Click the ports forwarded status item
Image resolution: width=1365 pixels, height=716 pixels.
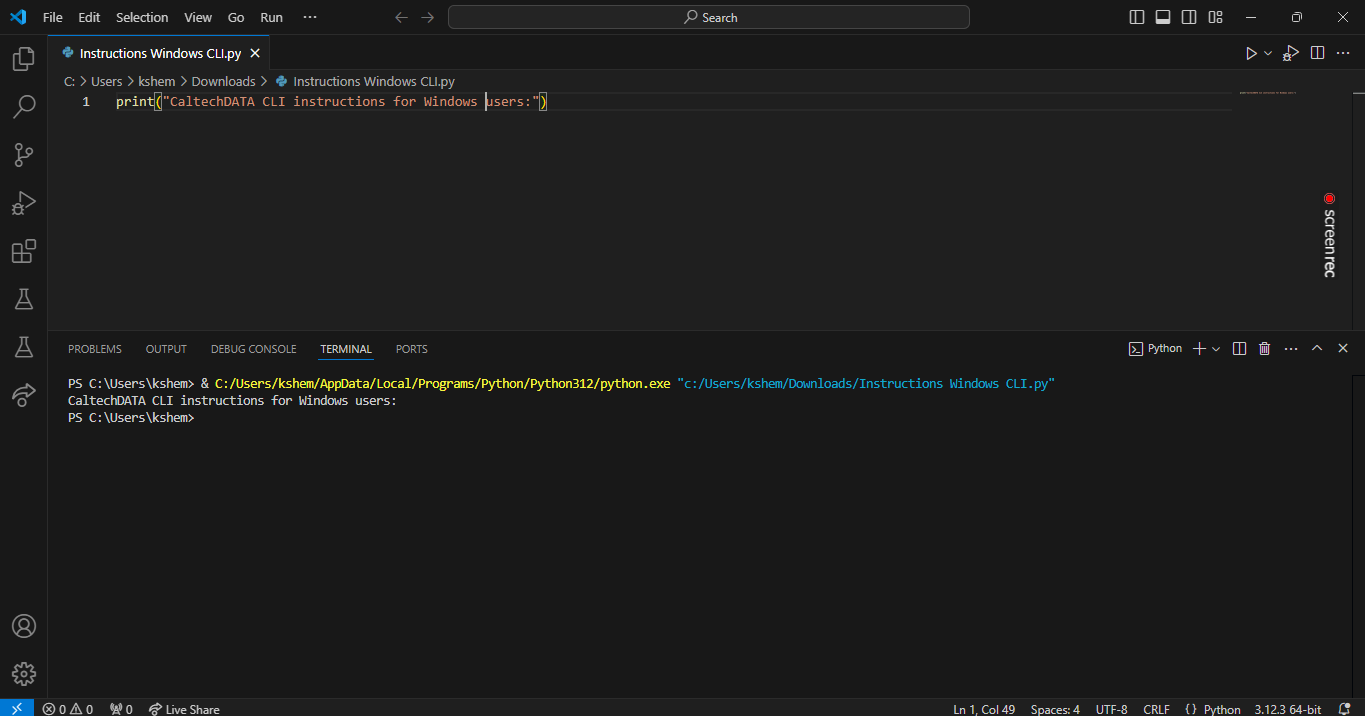pyautogui.click(x=121, y=709)
